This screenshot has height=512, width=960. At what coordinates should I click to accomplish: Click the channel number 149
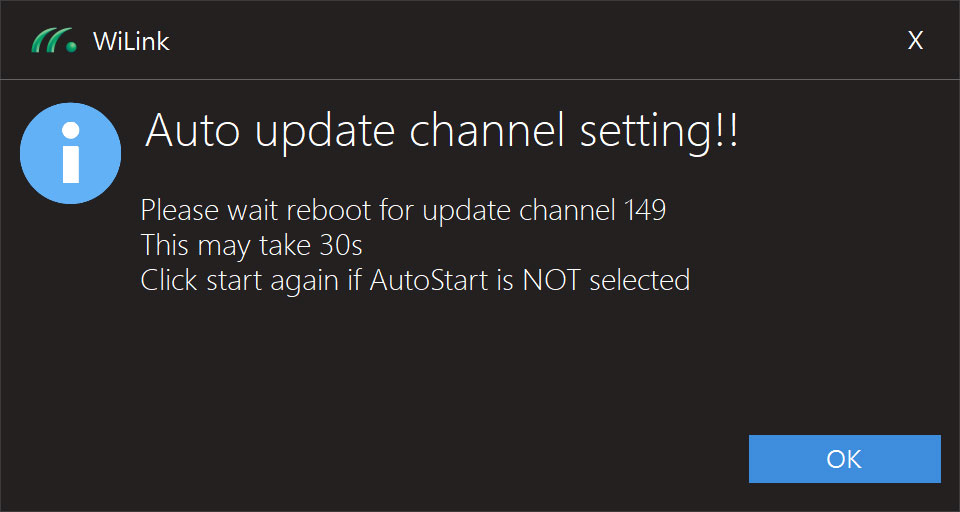[x=644, y=211]
